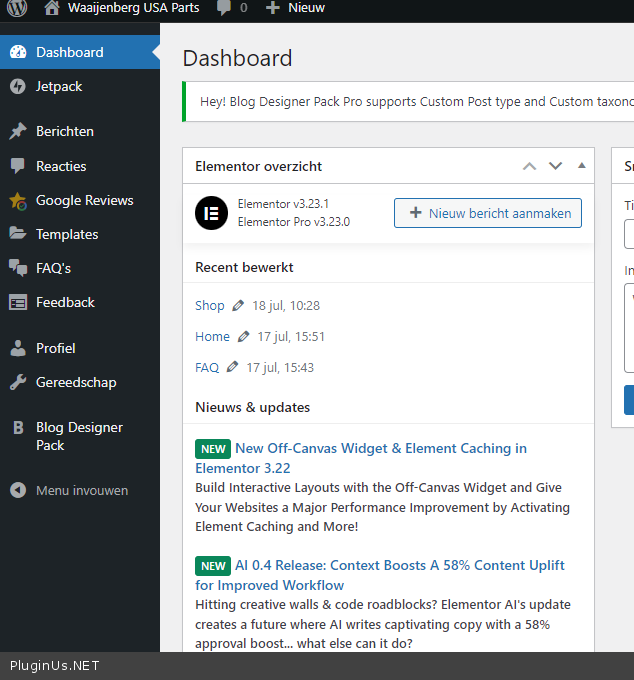Image resolution: width=634 pixels, height=680 pixels.
Task: Open Blog Designer Pack in sidebar
Action: (79, 436)
